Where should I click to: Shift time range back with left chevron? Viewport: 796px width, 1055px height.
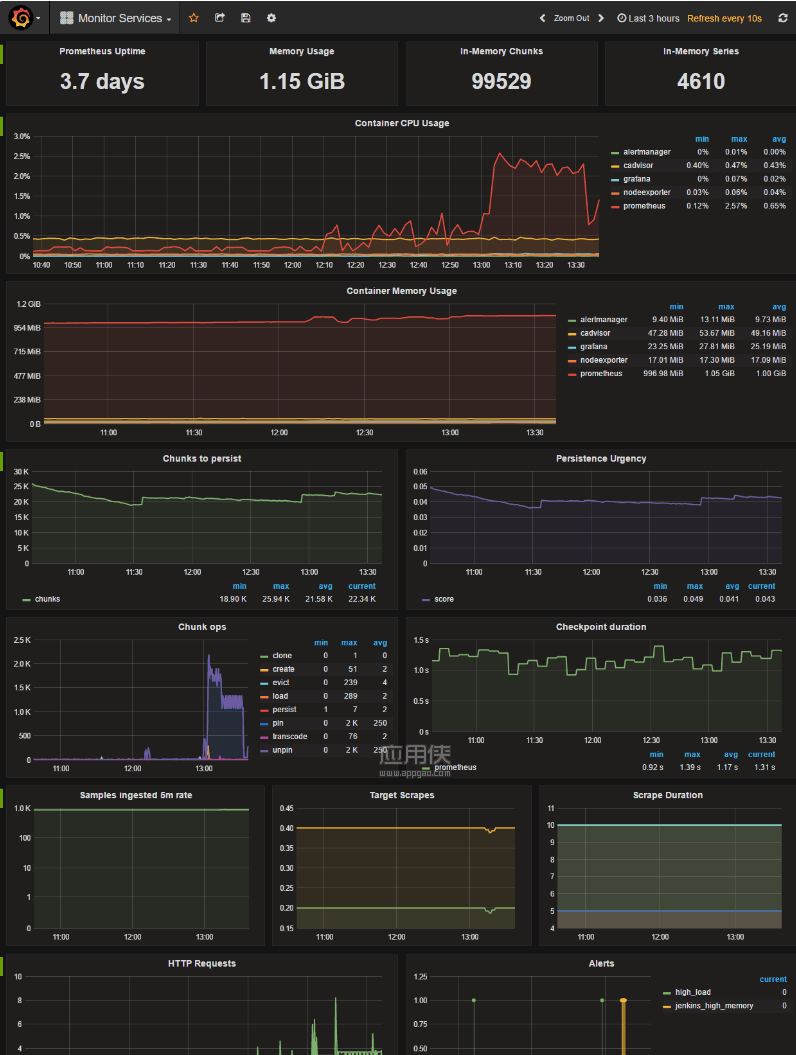click(542, 18)
